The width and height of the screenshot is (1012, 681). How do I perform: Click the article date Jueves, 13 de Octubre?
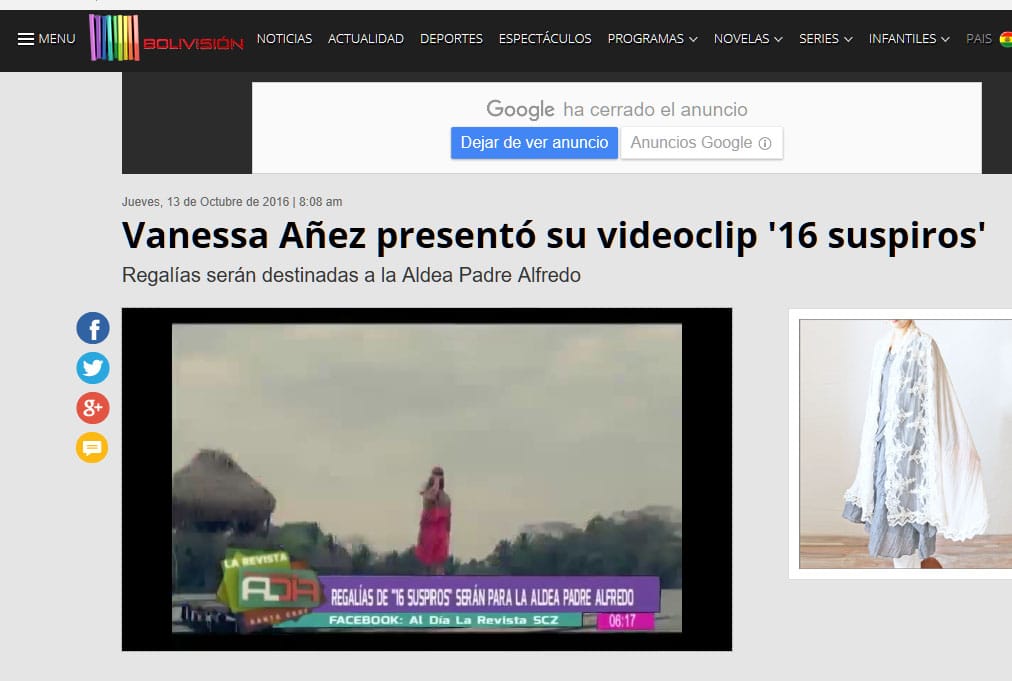[232, 202]
